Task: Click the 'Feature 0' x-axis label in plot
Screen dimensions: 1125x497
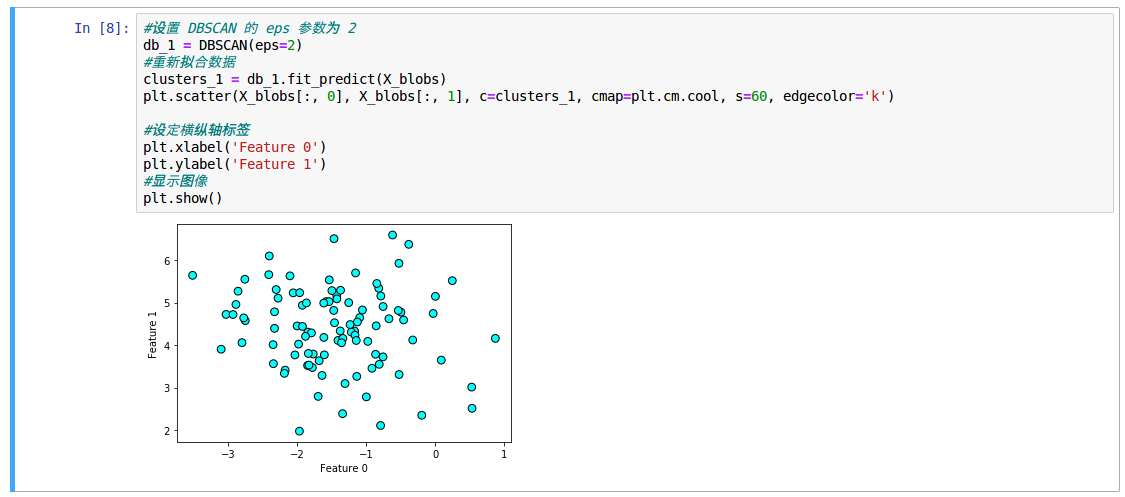Action: [344, 468]
